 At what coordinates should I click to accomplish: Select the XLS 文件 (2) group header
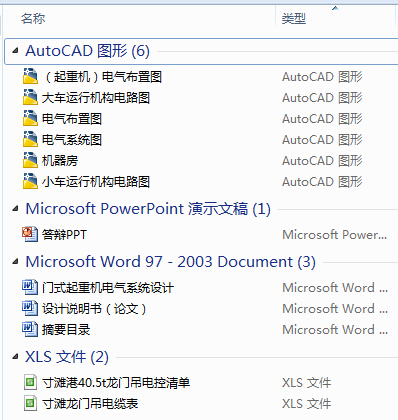point(67,357)
